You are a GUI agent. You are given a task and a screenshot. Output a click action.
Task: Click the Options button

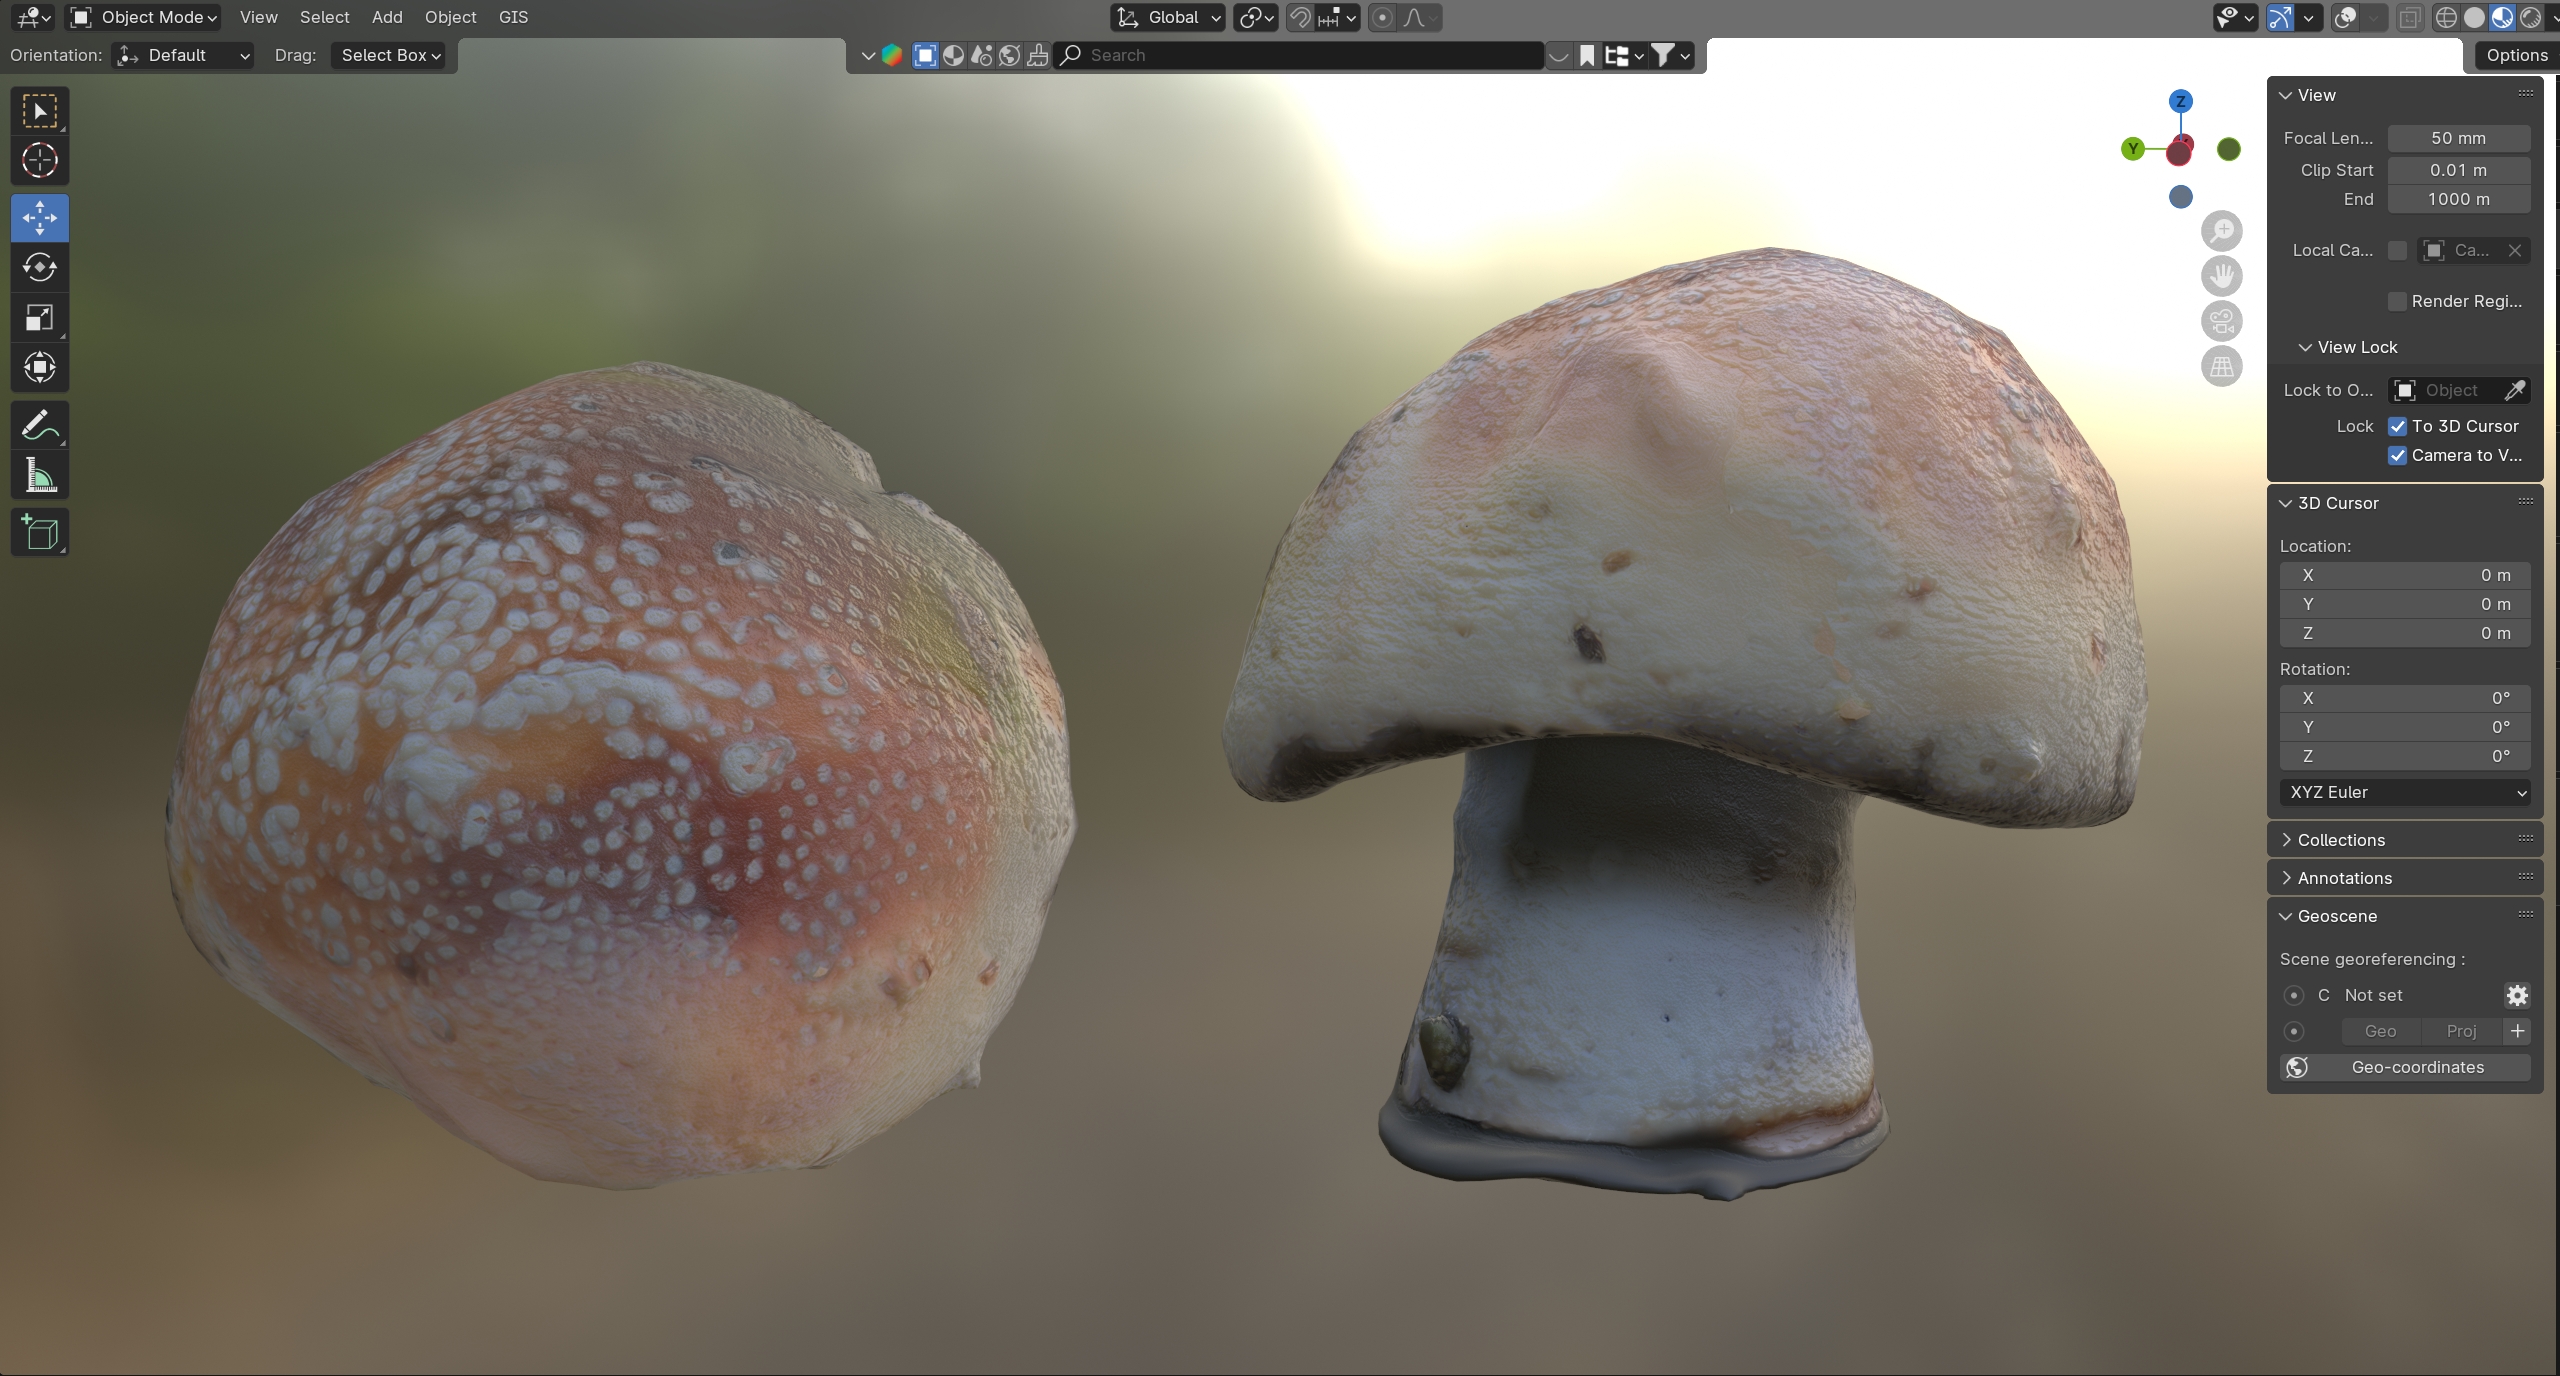pyautogui.click(x=2516, y=55)
